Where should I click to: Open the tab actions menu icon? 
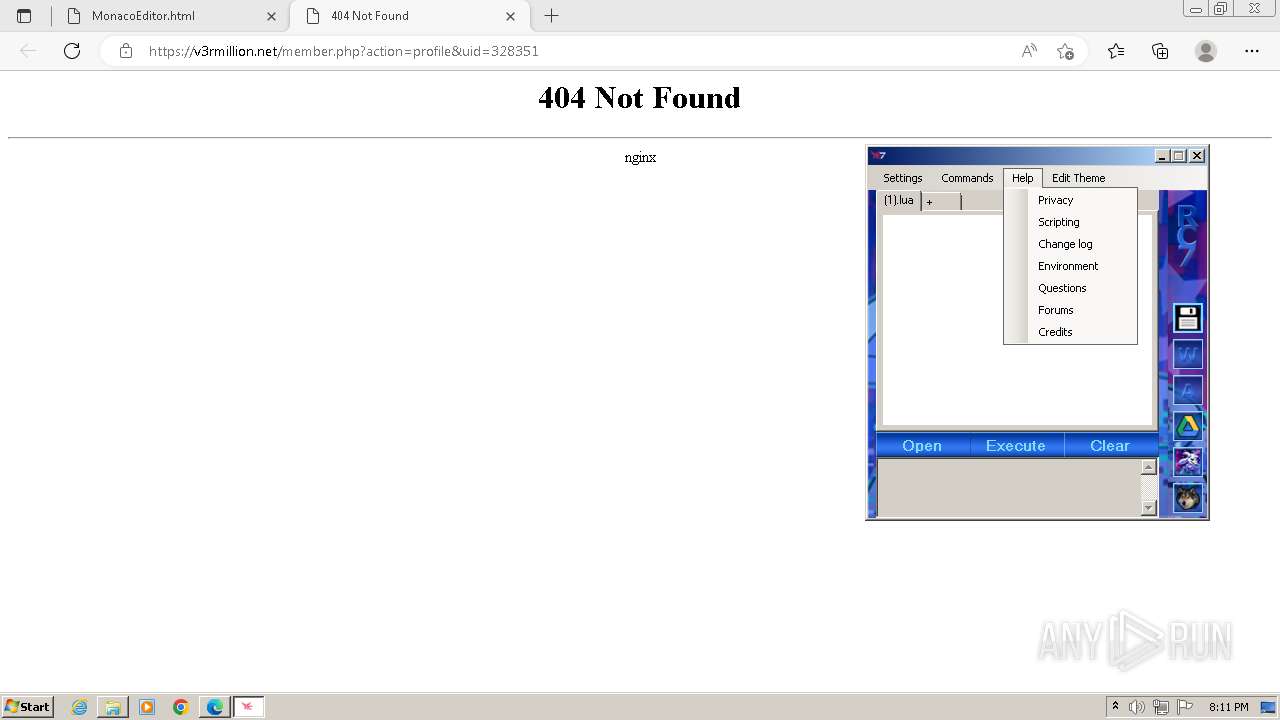24,16
